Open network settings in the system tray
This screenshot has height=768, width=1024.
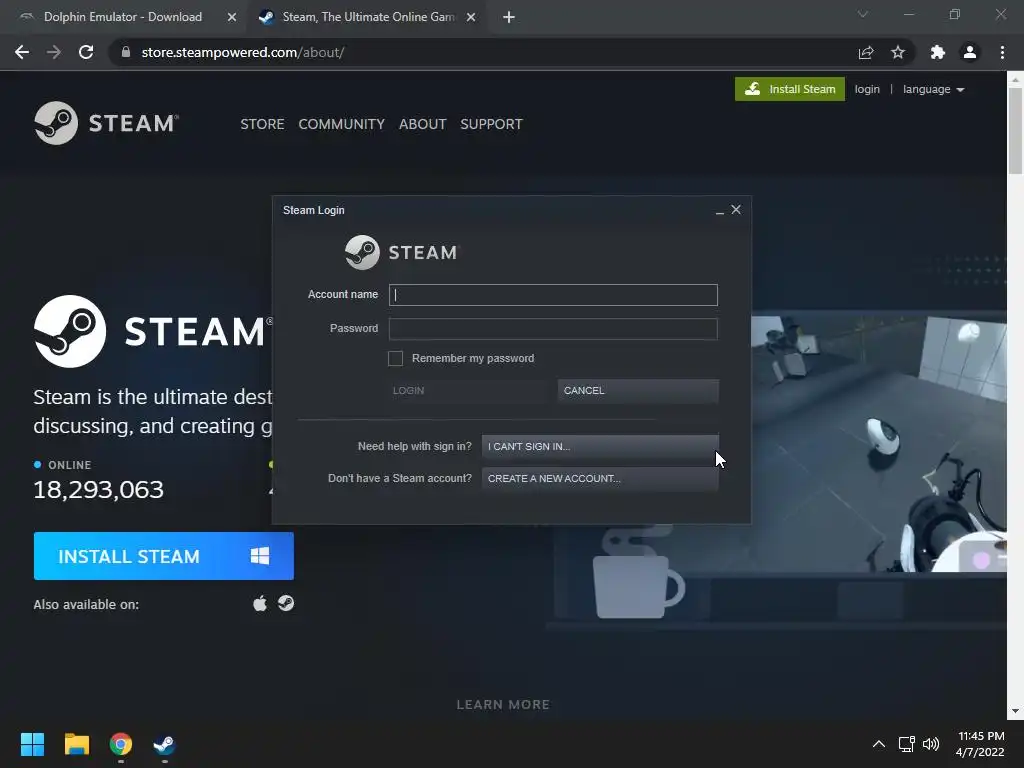click(906, 744)
